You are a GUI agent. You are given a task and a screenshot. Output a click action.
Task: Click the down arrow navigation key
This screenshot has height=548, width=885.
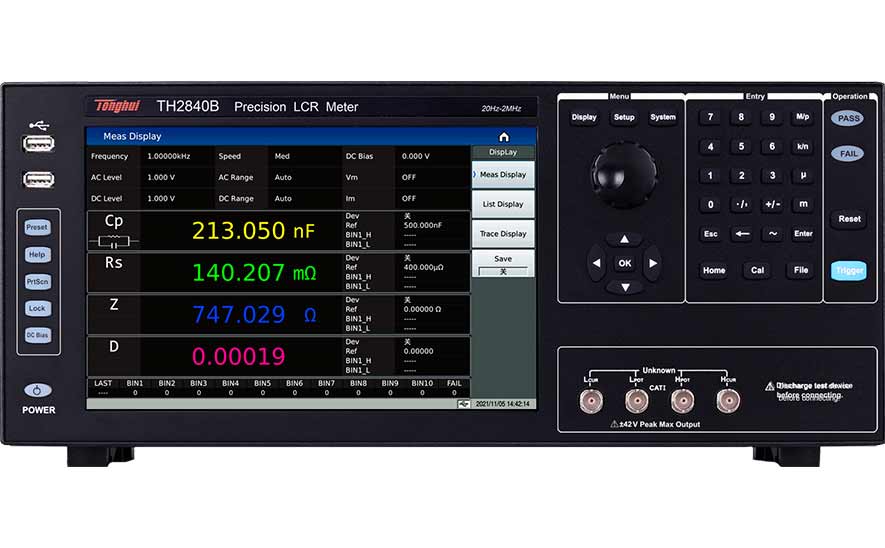coord(625,287)
